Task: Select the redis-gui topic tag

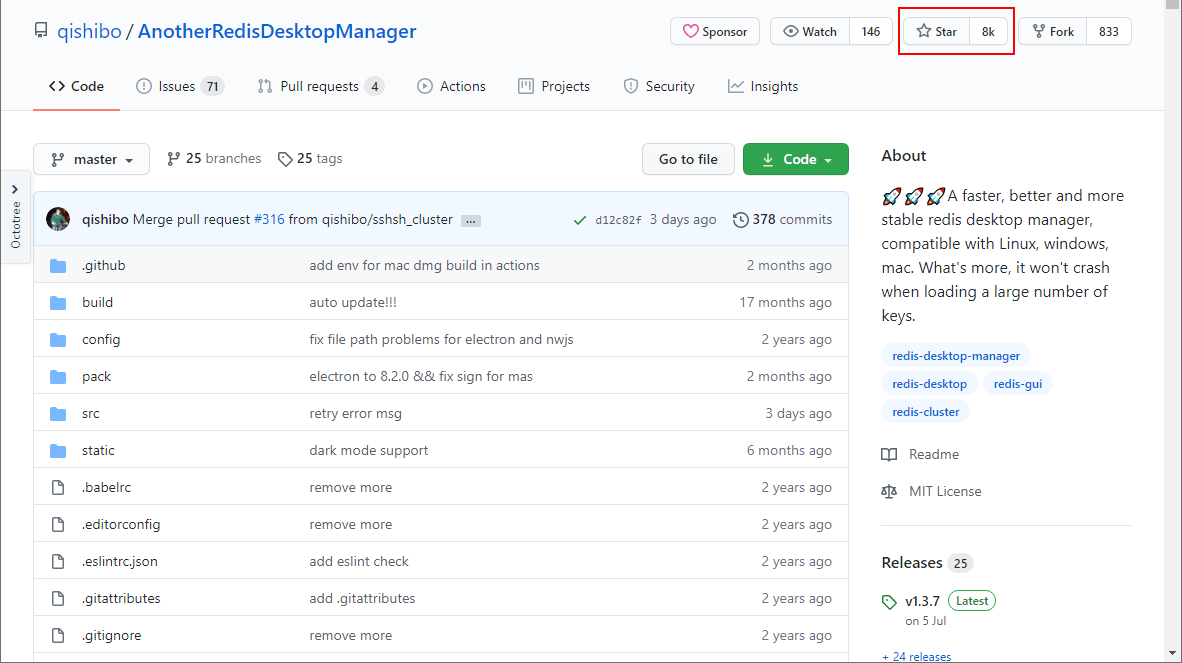Action: [1018, 383]
